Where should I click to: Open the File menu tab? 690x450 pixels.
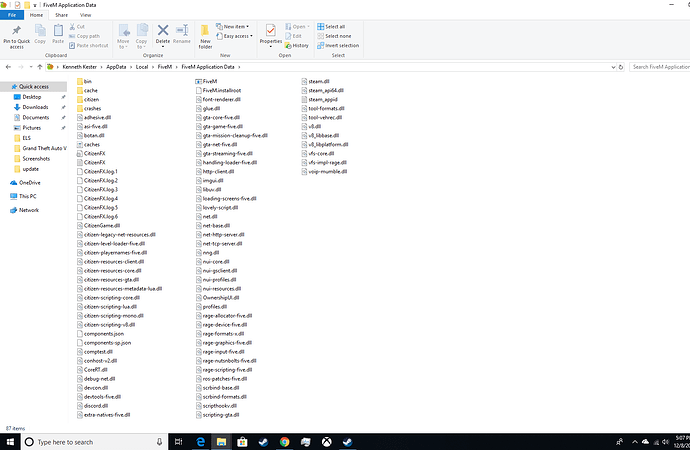tap(12, 15)
